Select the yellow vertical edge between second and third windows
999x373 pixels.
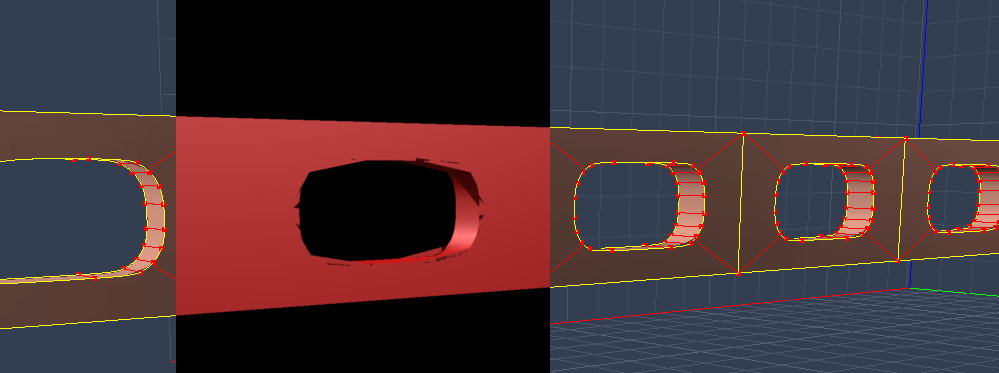tap(902, 199)
